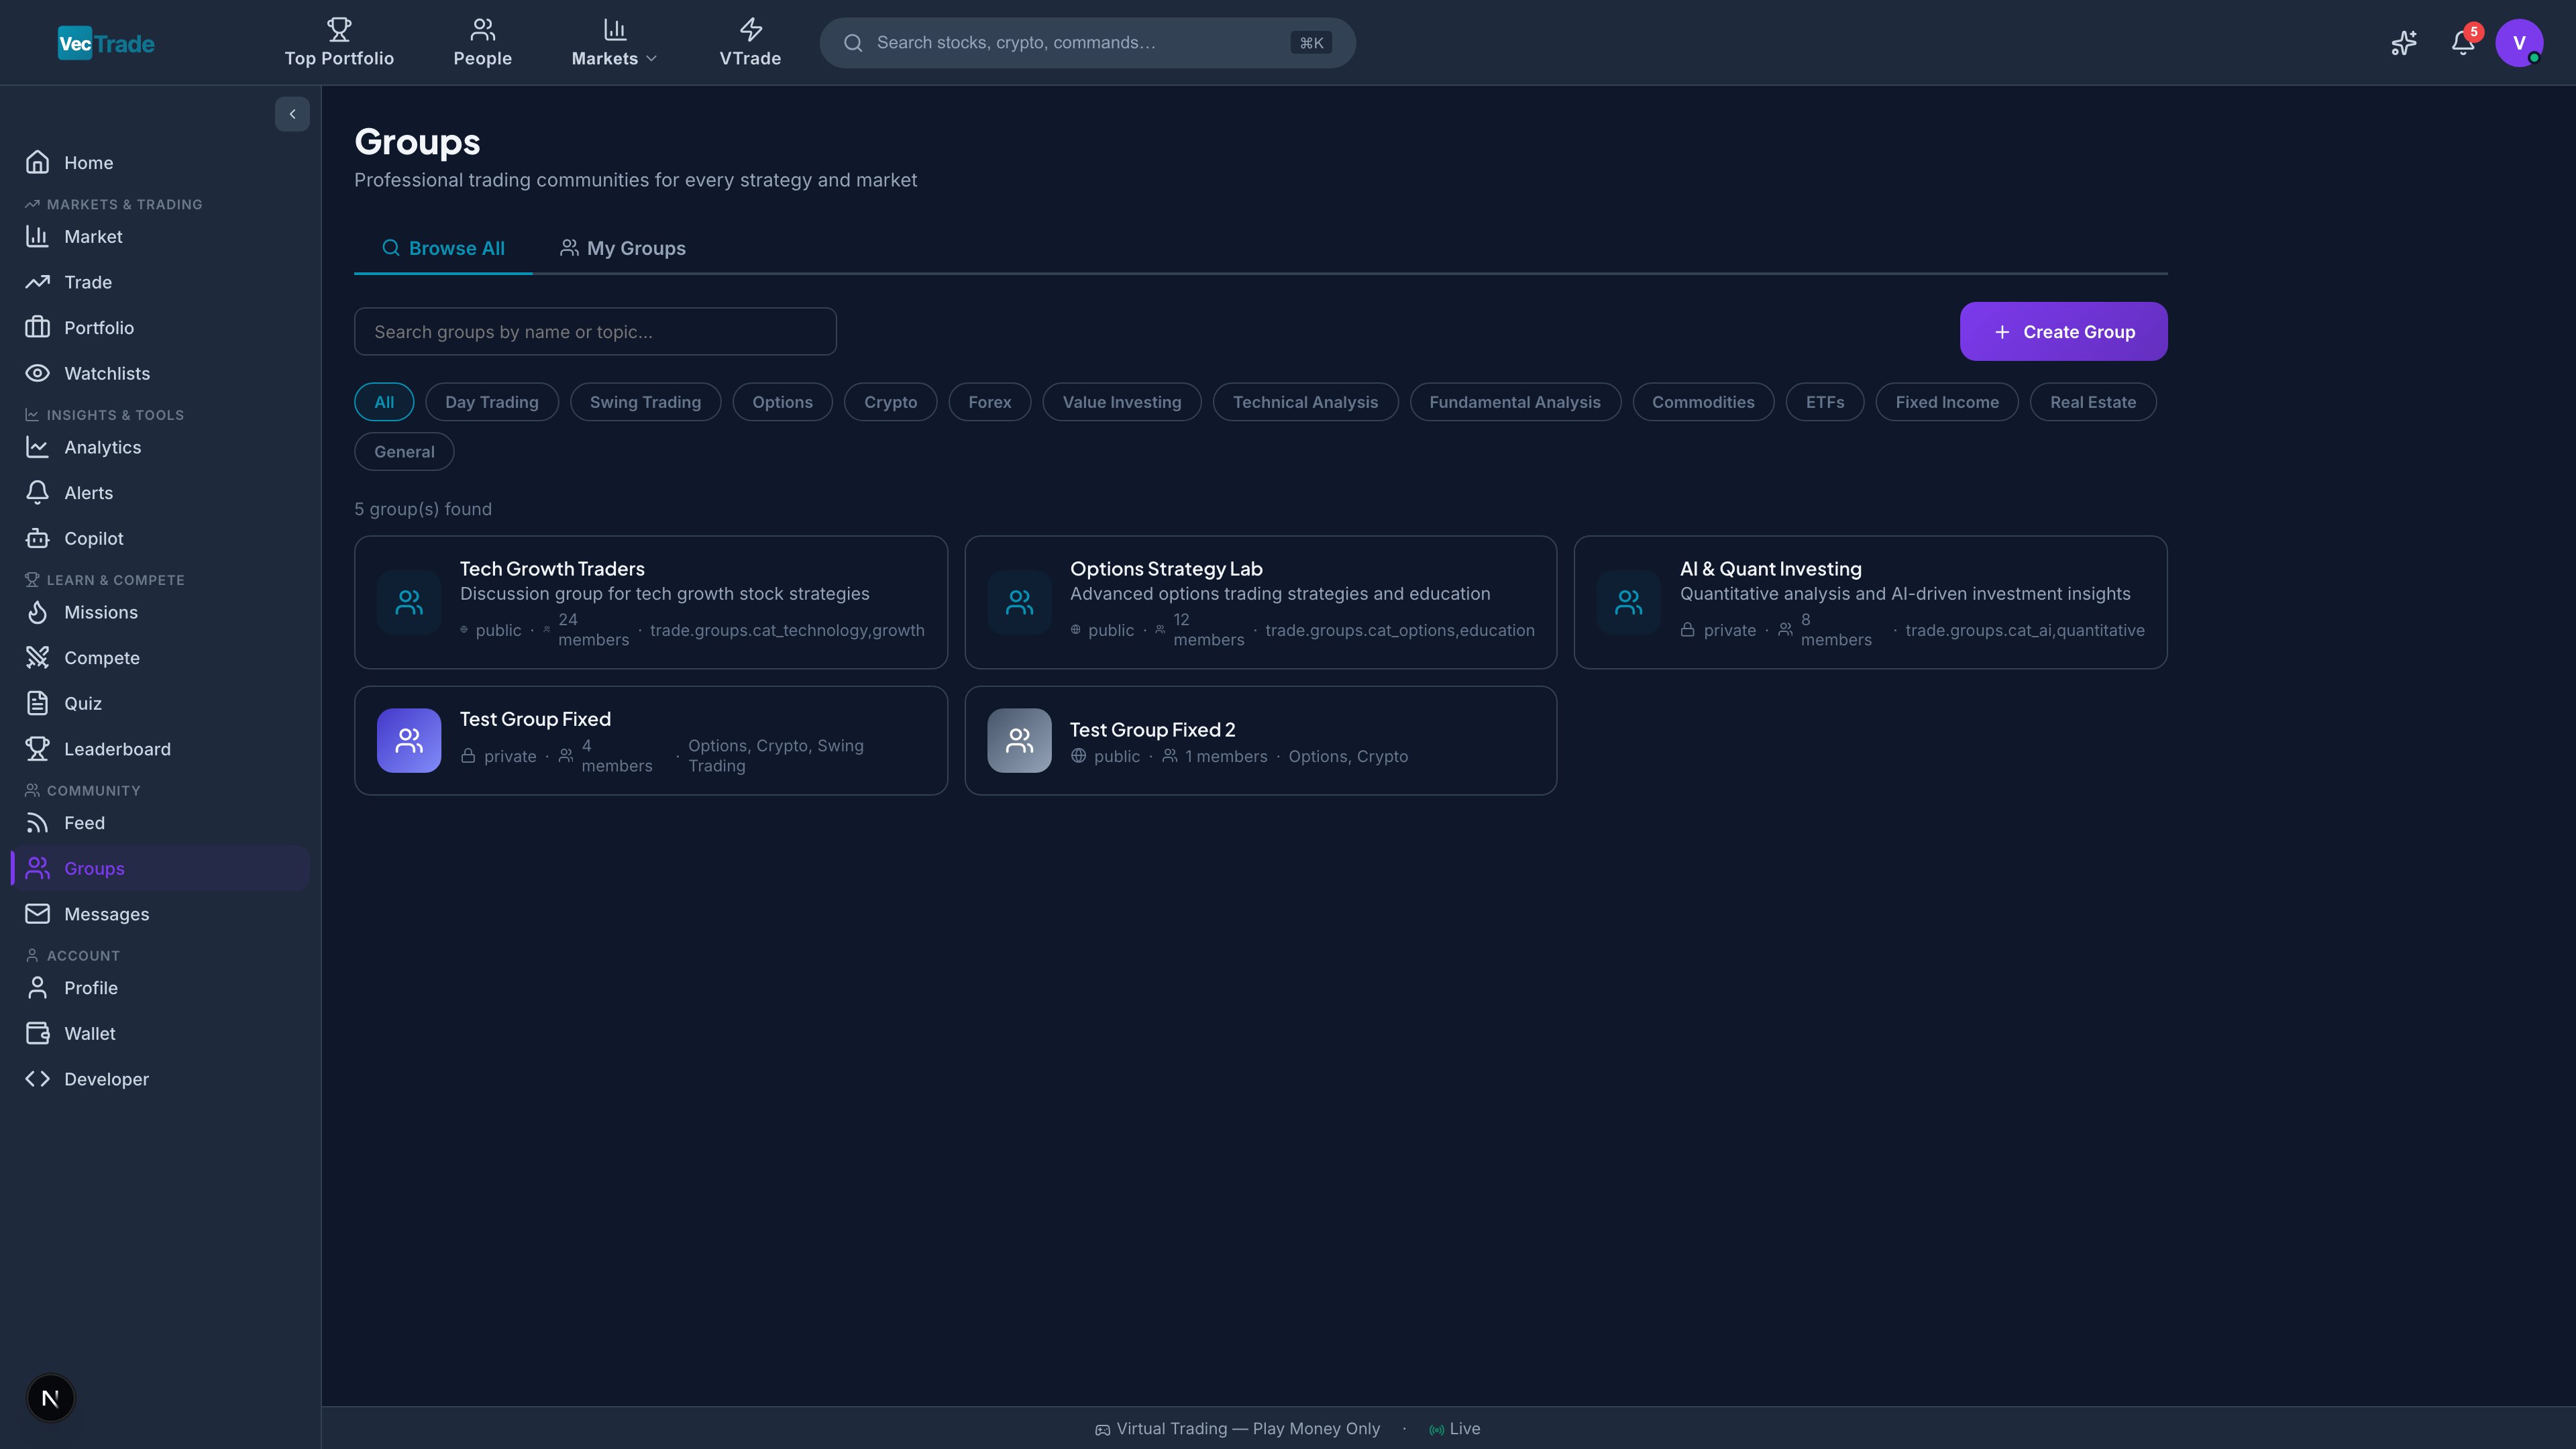Click 'Virtual Trading — Play Money Only' notice

pos(1237,1428)
